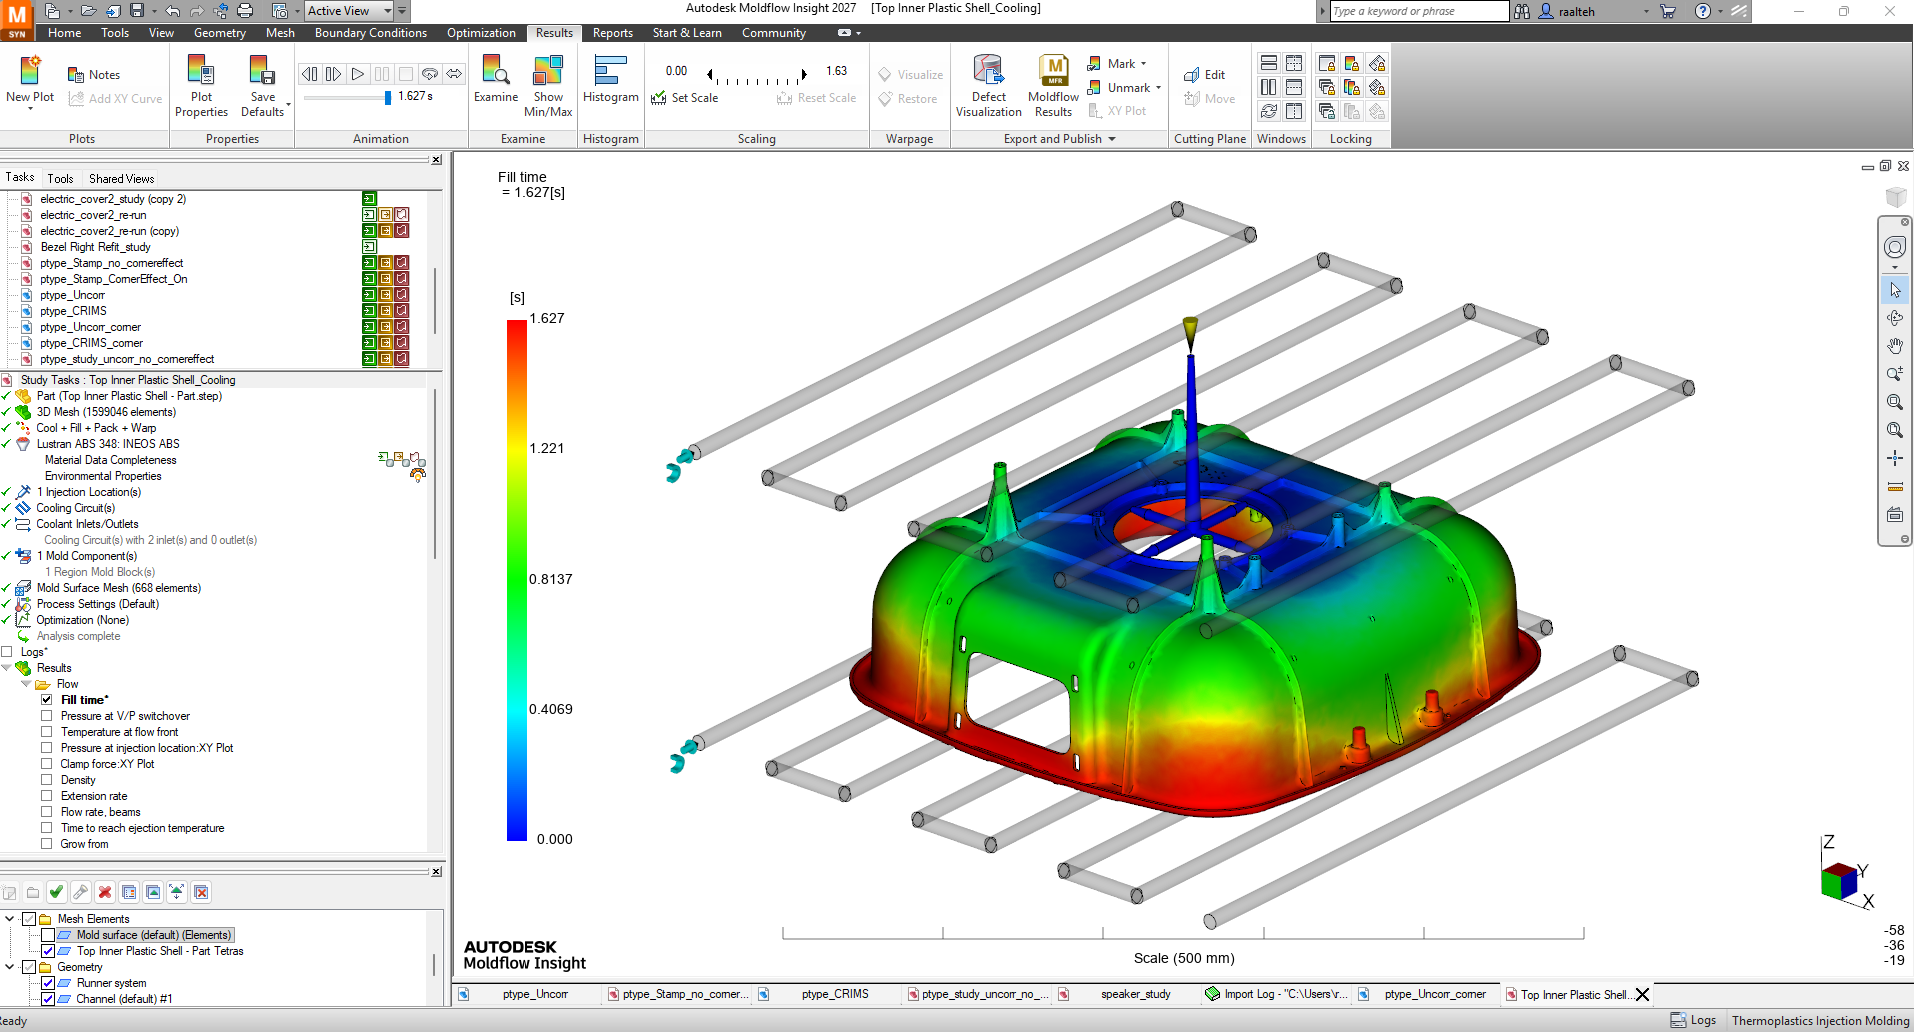
Task: Check the Pressure at V/P switchover result
Action: 47,716
